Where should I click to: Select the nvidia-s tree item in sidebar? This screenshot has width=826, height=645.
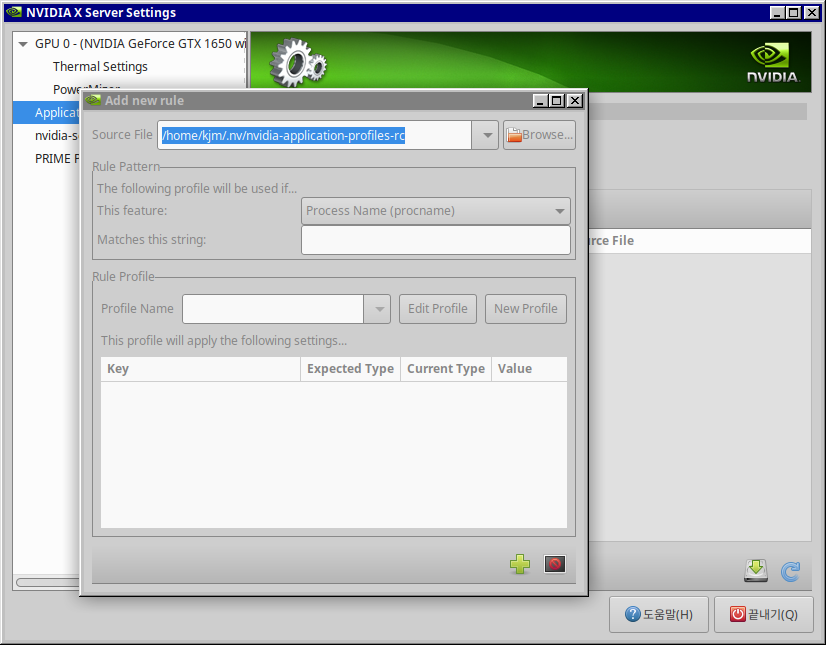[57, 136]
